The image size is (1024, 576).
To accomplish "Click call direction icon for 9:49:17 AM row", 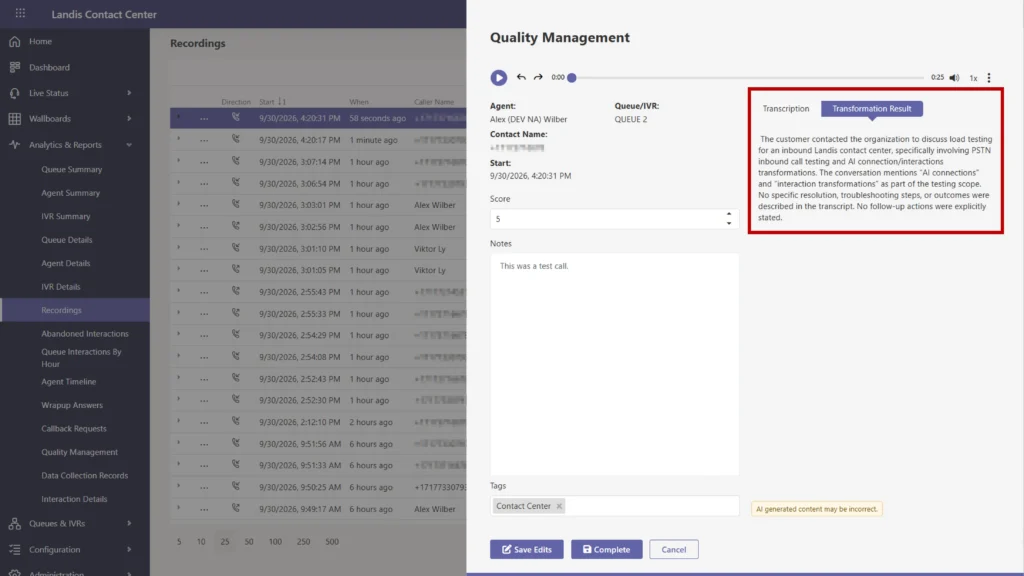I will (236, 508).
